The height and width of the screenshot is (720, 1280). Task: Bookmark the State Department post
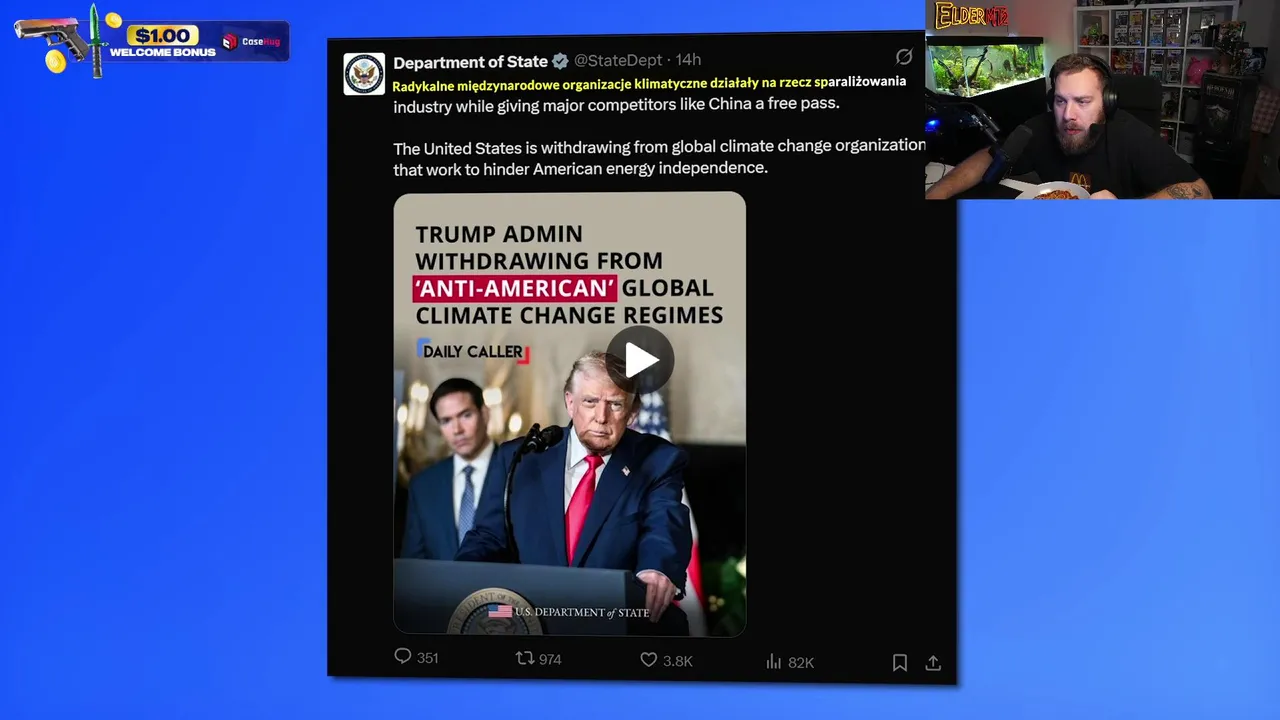pyautogui.click(x=899, y=662)
